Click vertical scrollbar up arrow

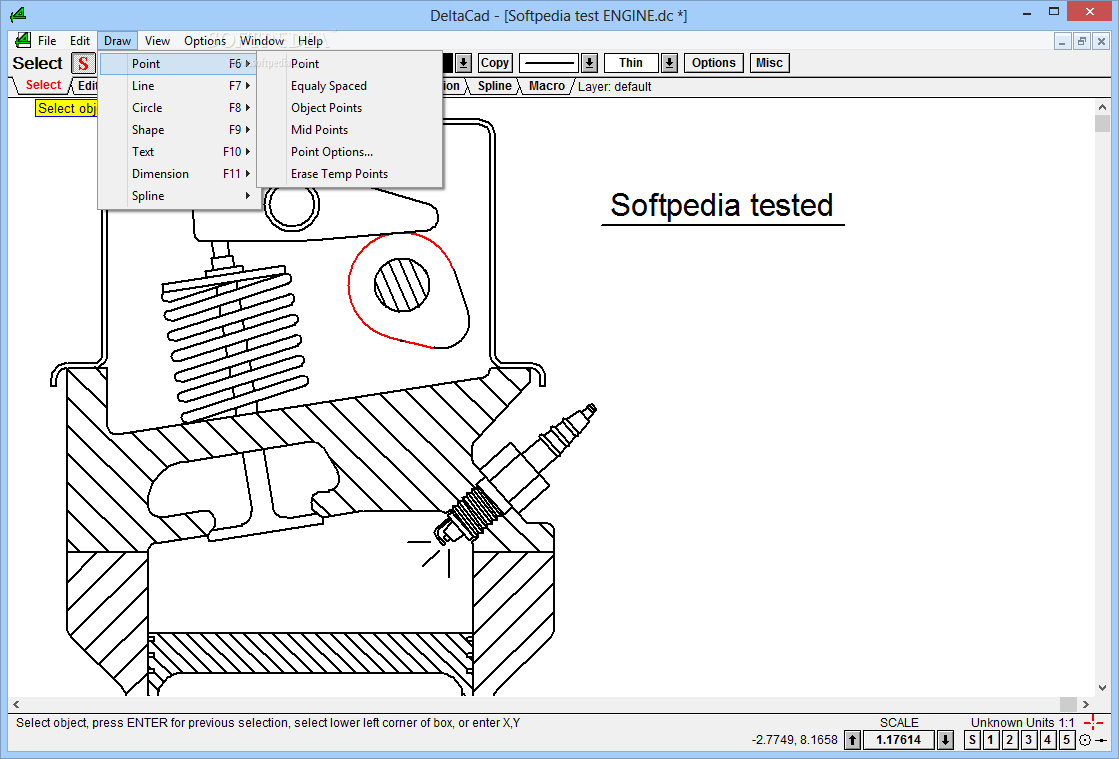tap(1102, 107)
